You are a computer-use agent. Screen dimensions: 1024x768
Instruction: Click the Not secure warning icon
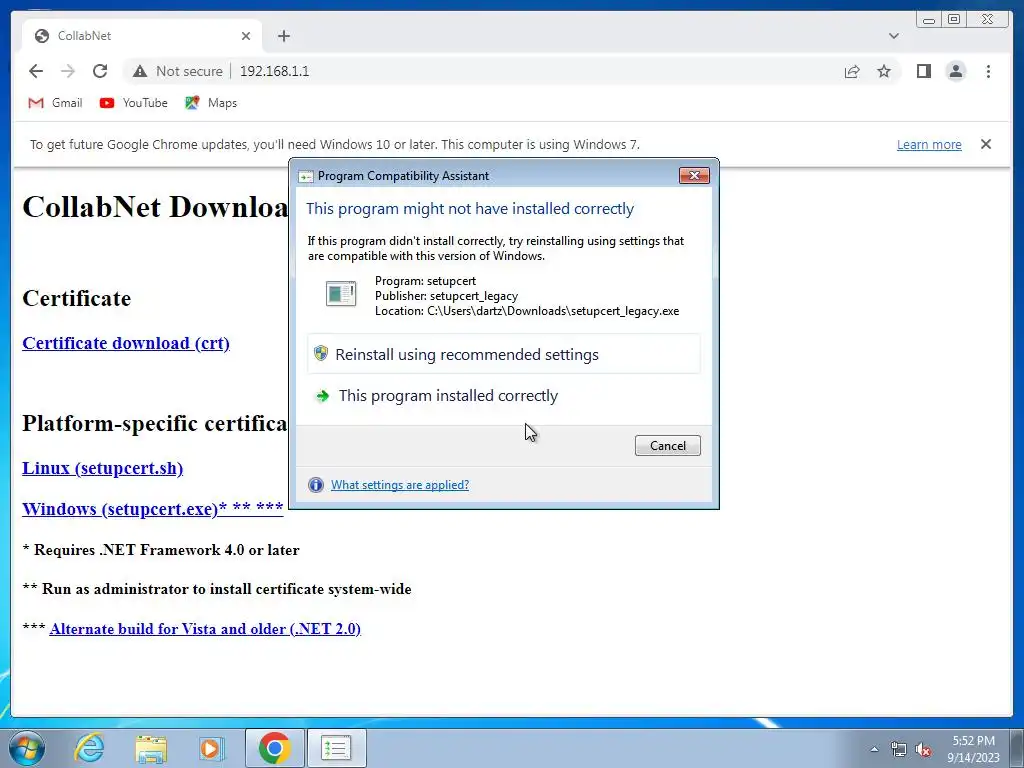tap(140, 71)
